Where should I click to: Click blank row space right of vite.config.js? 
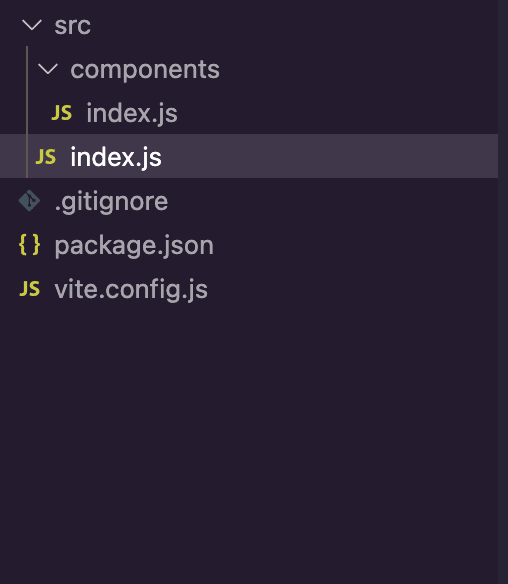(353, 289)
